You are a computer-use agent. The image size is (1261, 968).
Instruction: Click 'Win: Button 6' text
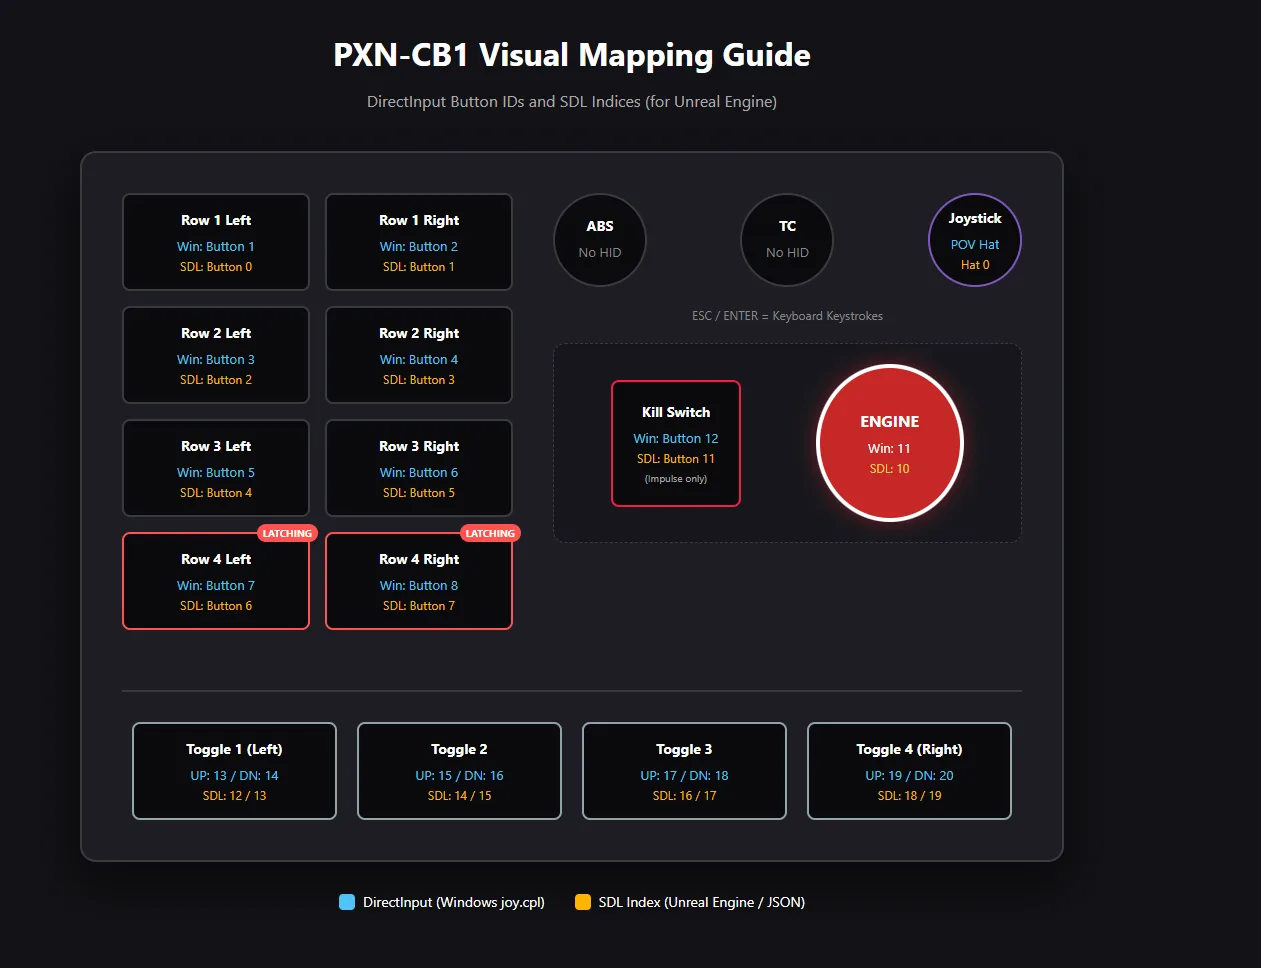click(x=419, y=472)
